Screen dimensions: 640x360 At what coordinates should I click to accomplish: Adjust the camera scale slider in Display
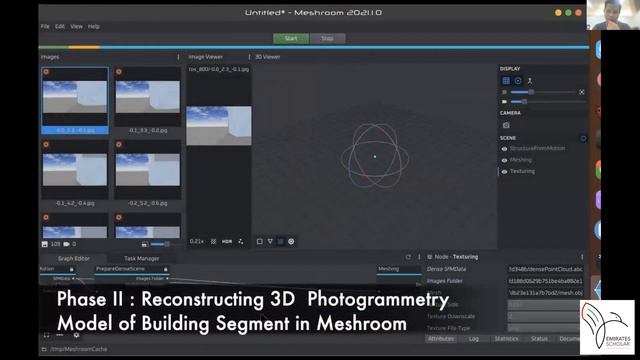547,102
